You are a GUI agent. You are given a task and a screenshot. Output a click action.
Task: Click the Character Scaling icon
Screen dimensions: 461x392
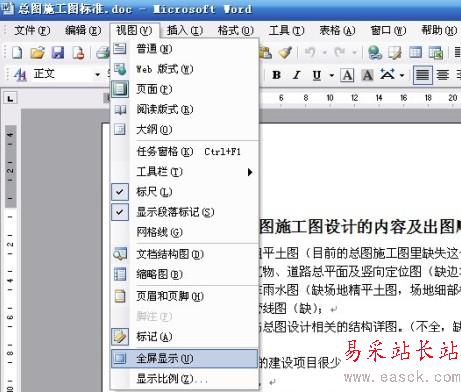coord(388,75)
